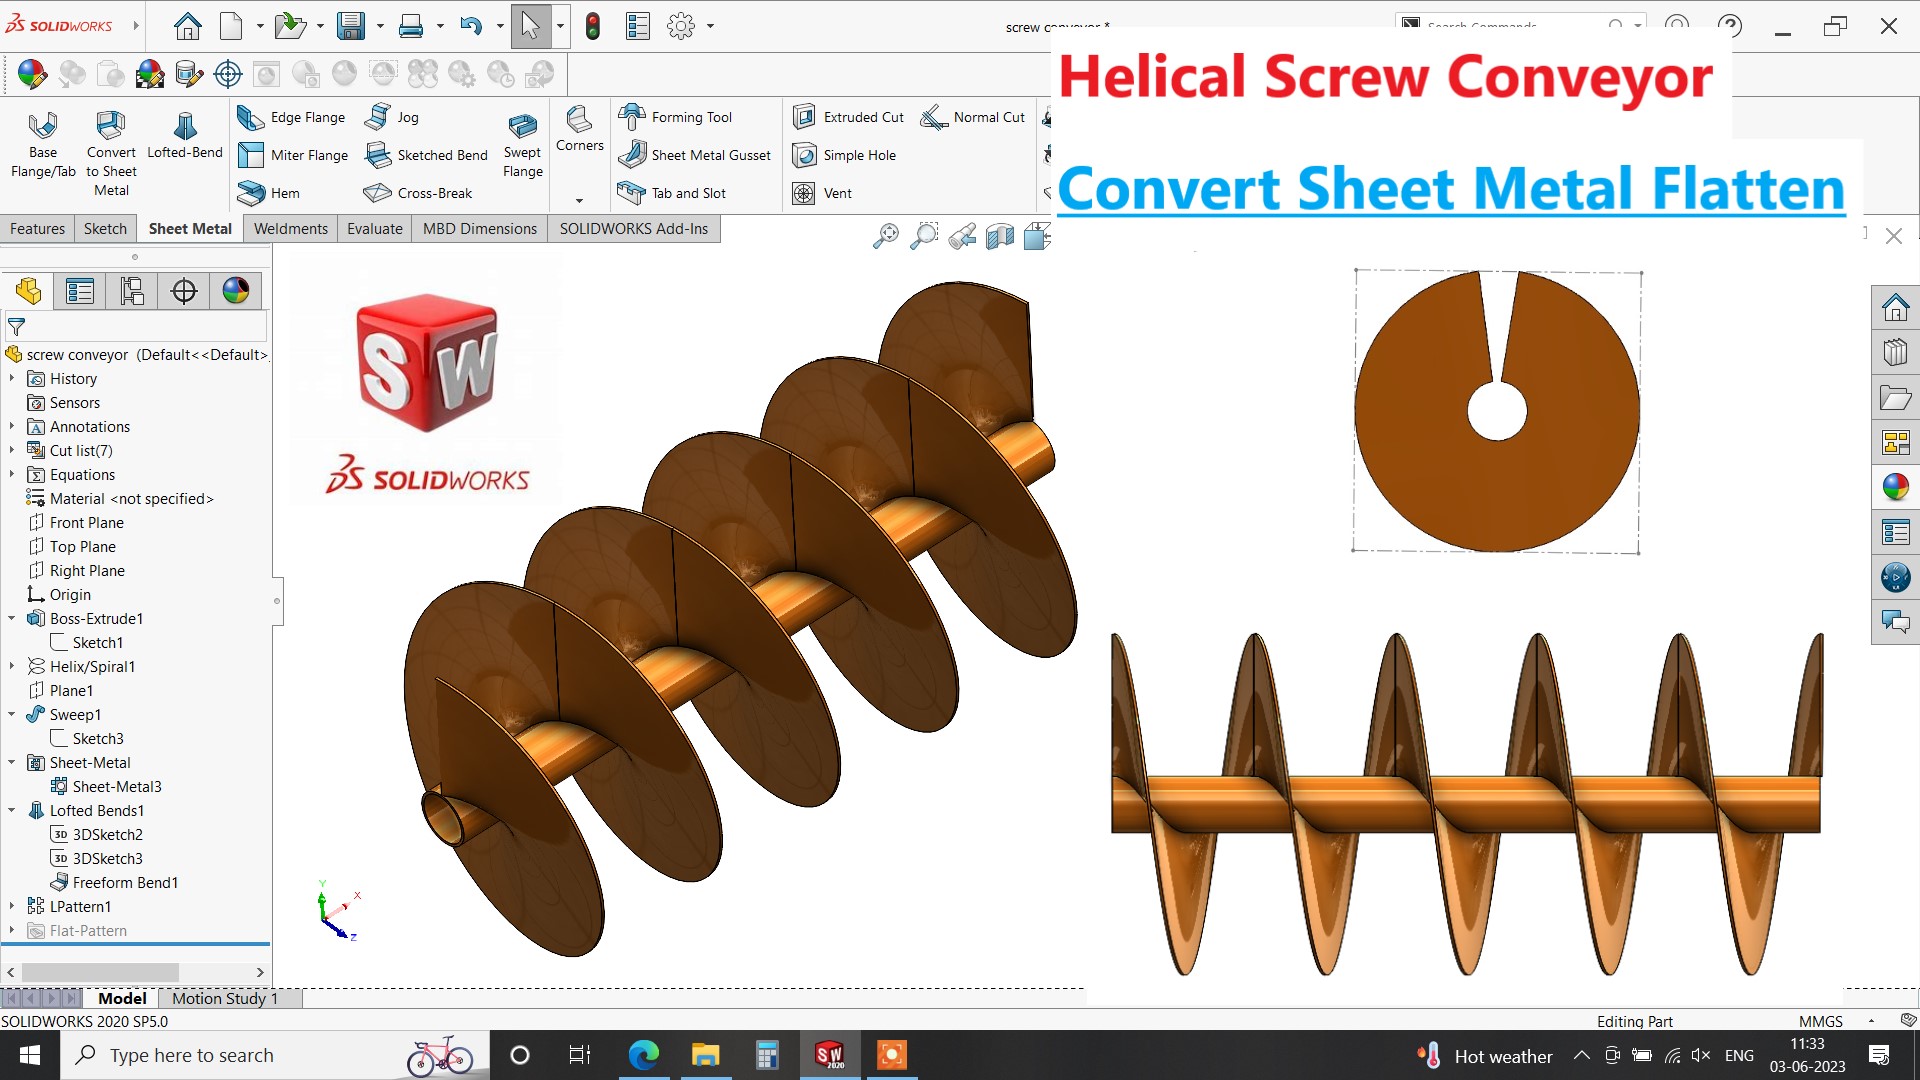1920x1080 pixels.
Task: Click the Flat-Pattern feature item
Action: point(88,931)
